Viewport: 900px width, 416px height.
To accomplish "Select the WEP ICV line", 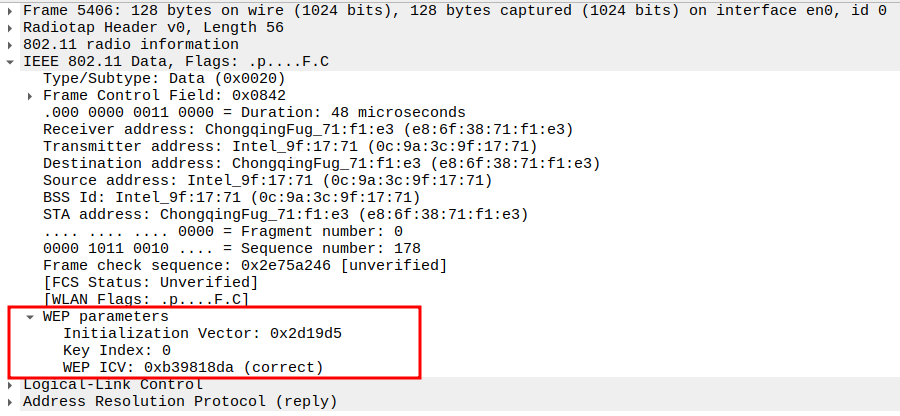I will pyautogui.click(x=192, y=368).
